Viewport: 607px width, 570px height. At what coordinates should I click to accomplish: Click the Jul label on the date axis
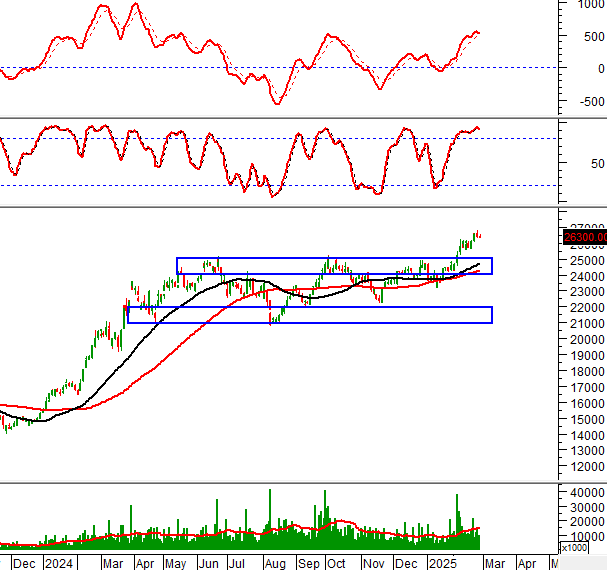(x=242, y=563)
